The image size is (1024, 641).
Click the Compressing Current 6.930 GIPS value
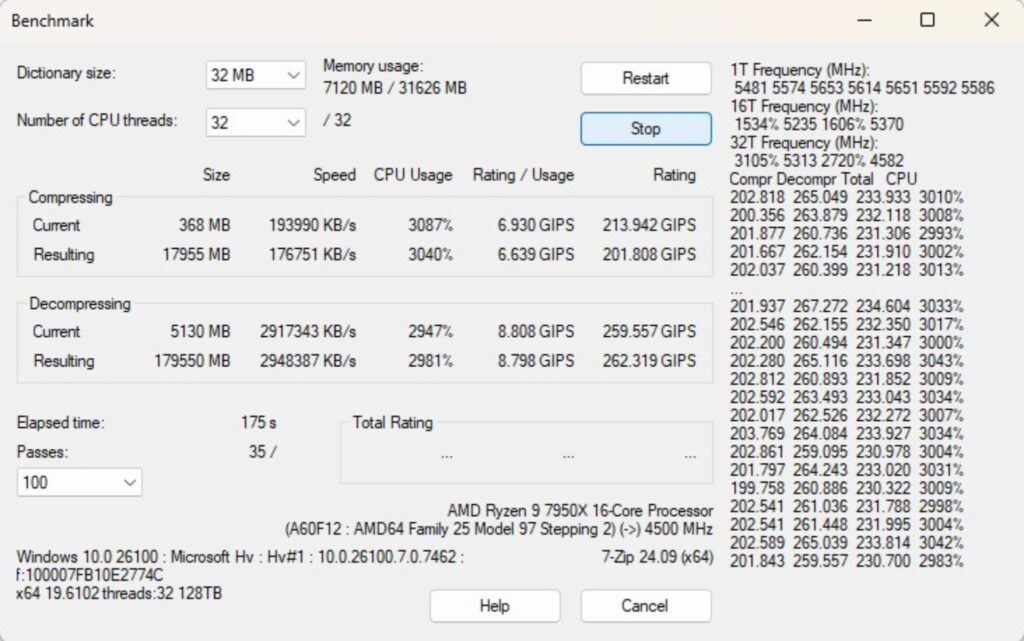[x=536, y=225]
